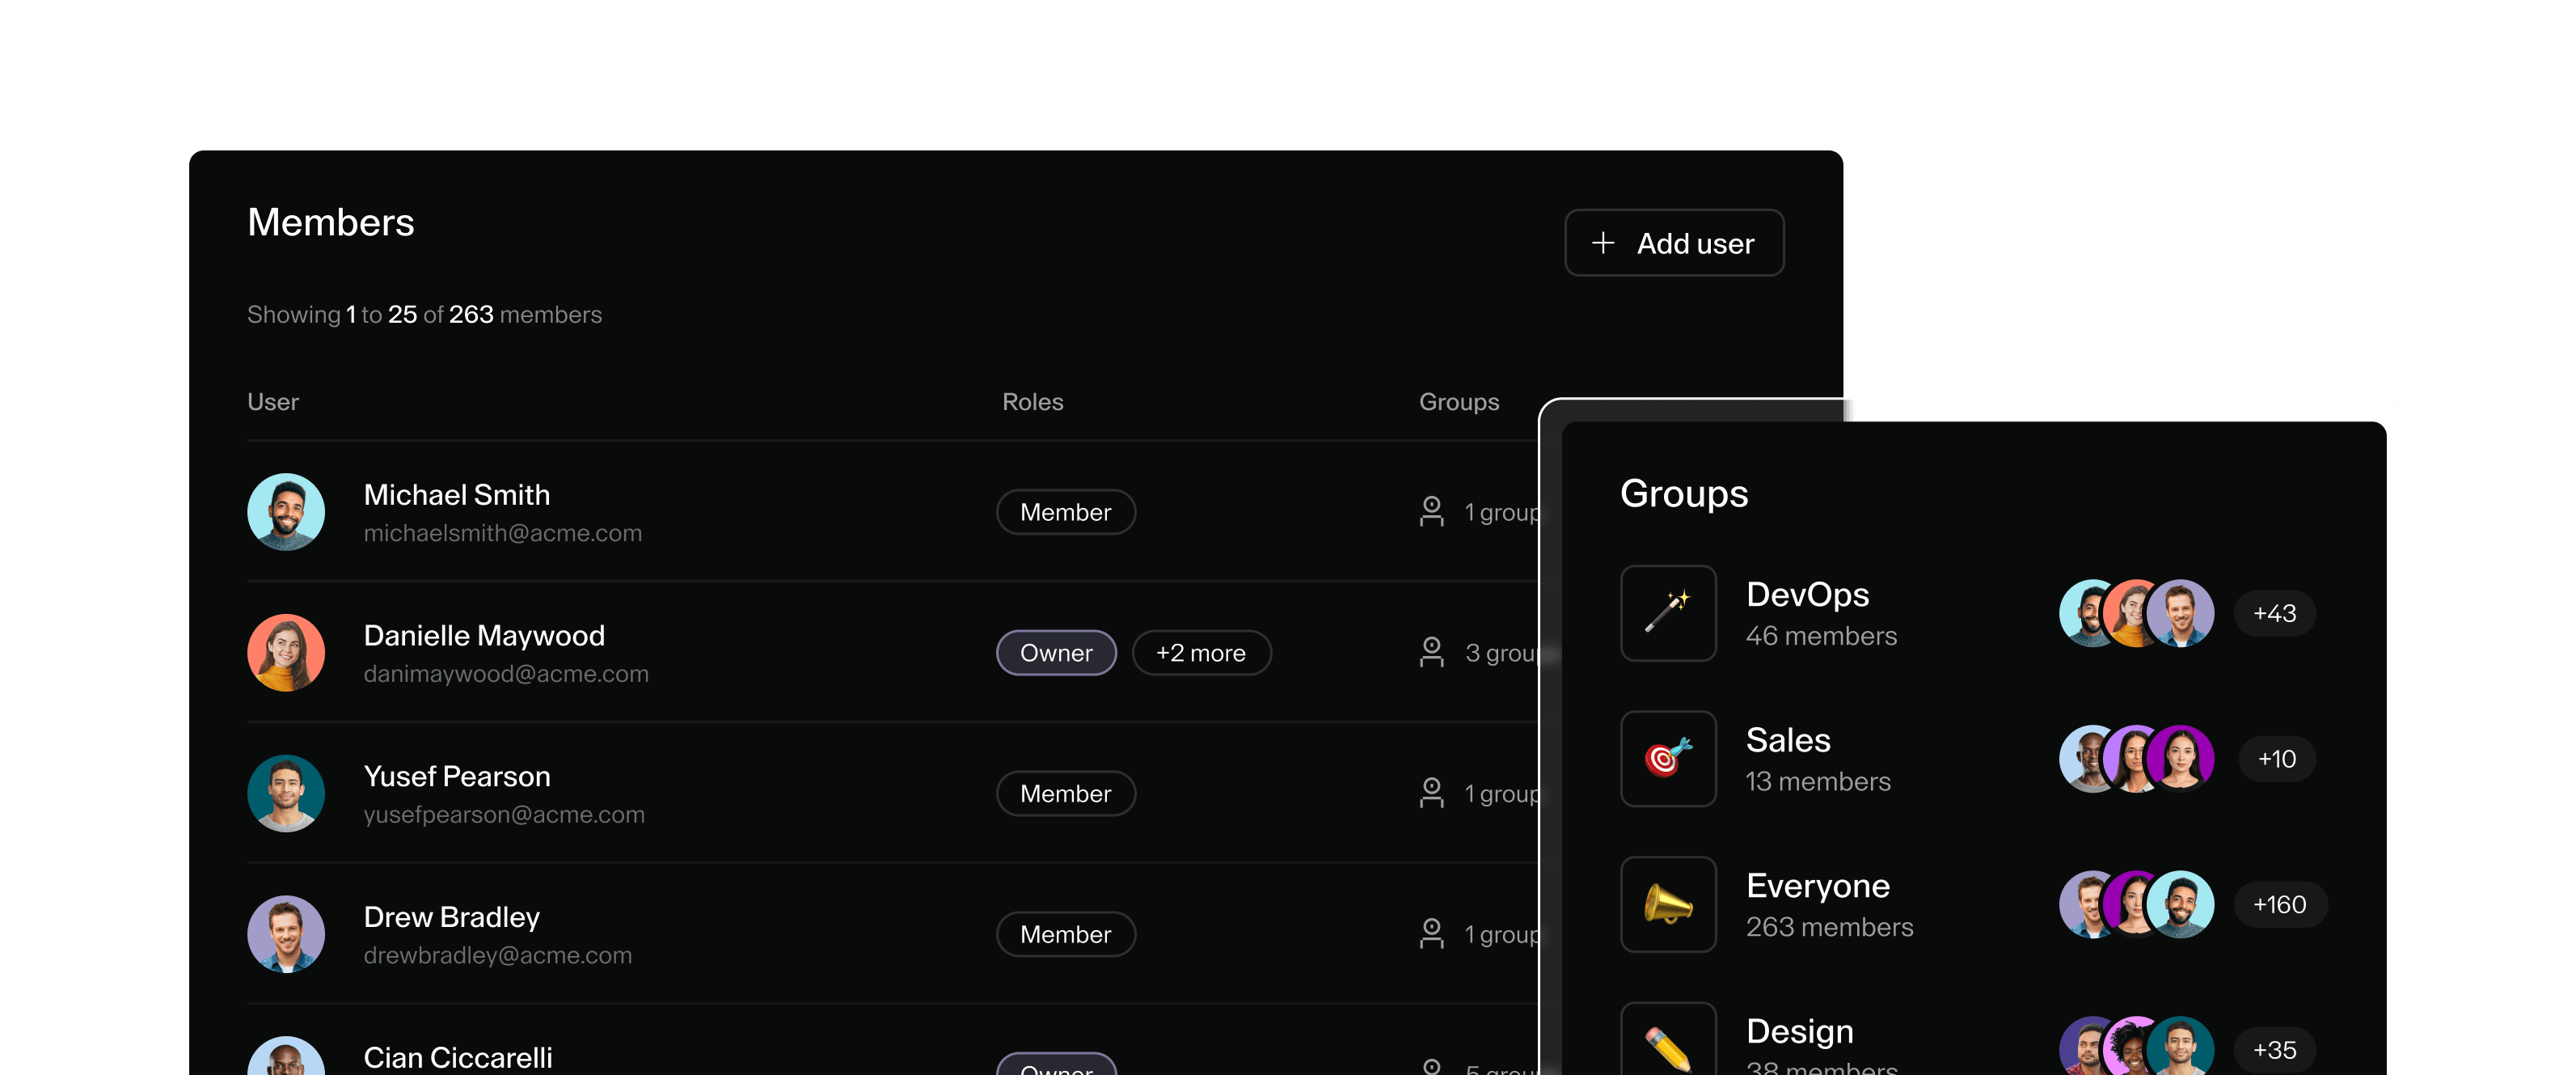Click the Everyone member avatars stack

pyautogui.click(x=2137, y=905)
